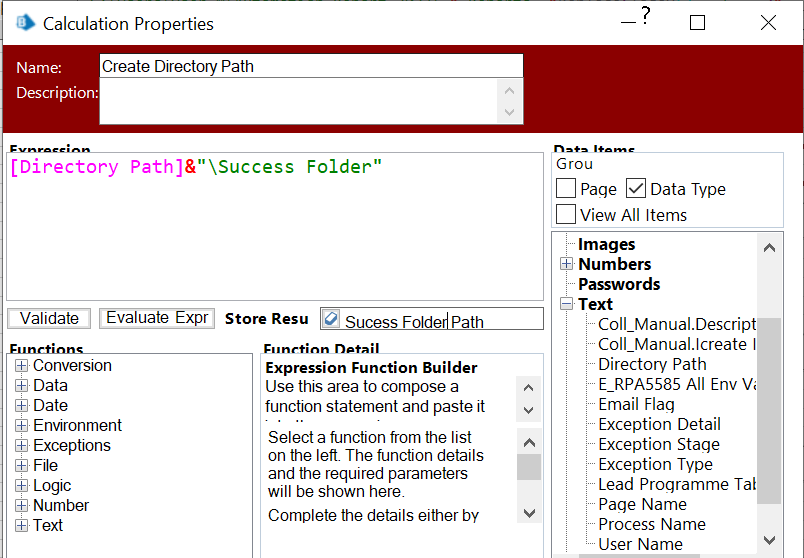Click the eraser icon in Store Result field
This screenshot has width=804, height=558.
331,318
